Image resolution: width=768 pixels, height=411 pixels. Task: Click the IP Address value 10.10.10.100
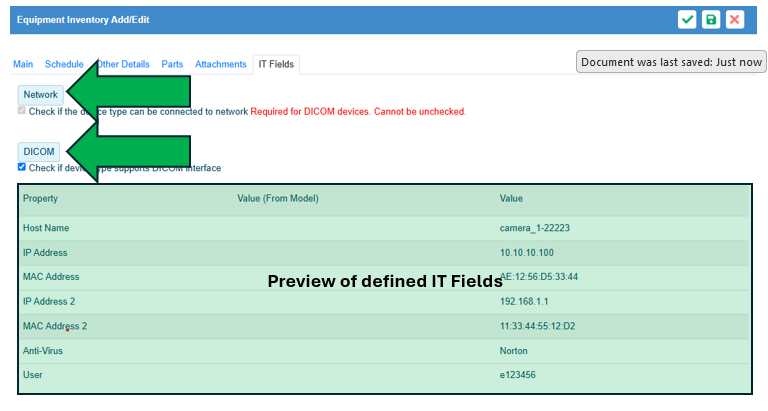(527, 253)
